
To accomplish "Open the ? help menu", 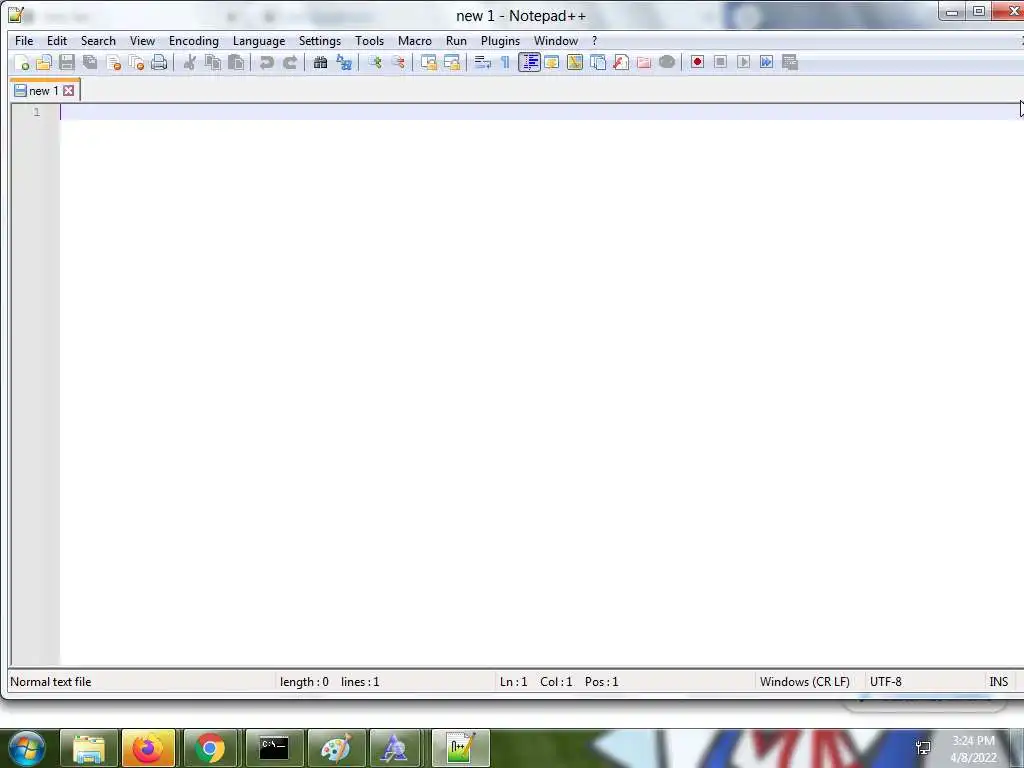I will (594, 40).
